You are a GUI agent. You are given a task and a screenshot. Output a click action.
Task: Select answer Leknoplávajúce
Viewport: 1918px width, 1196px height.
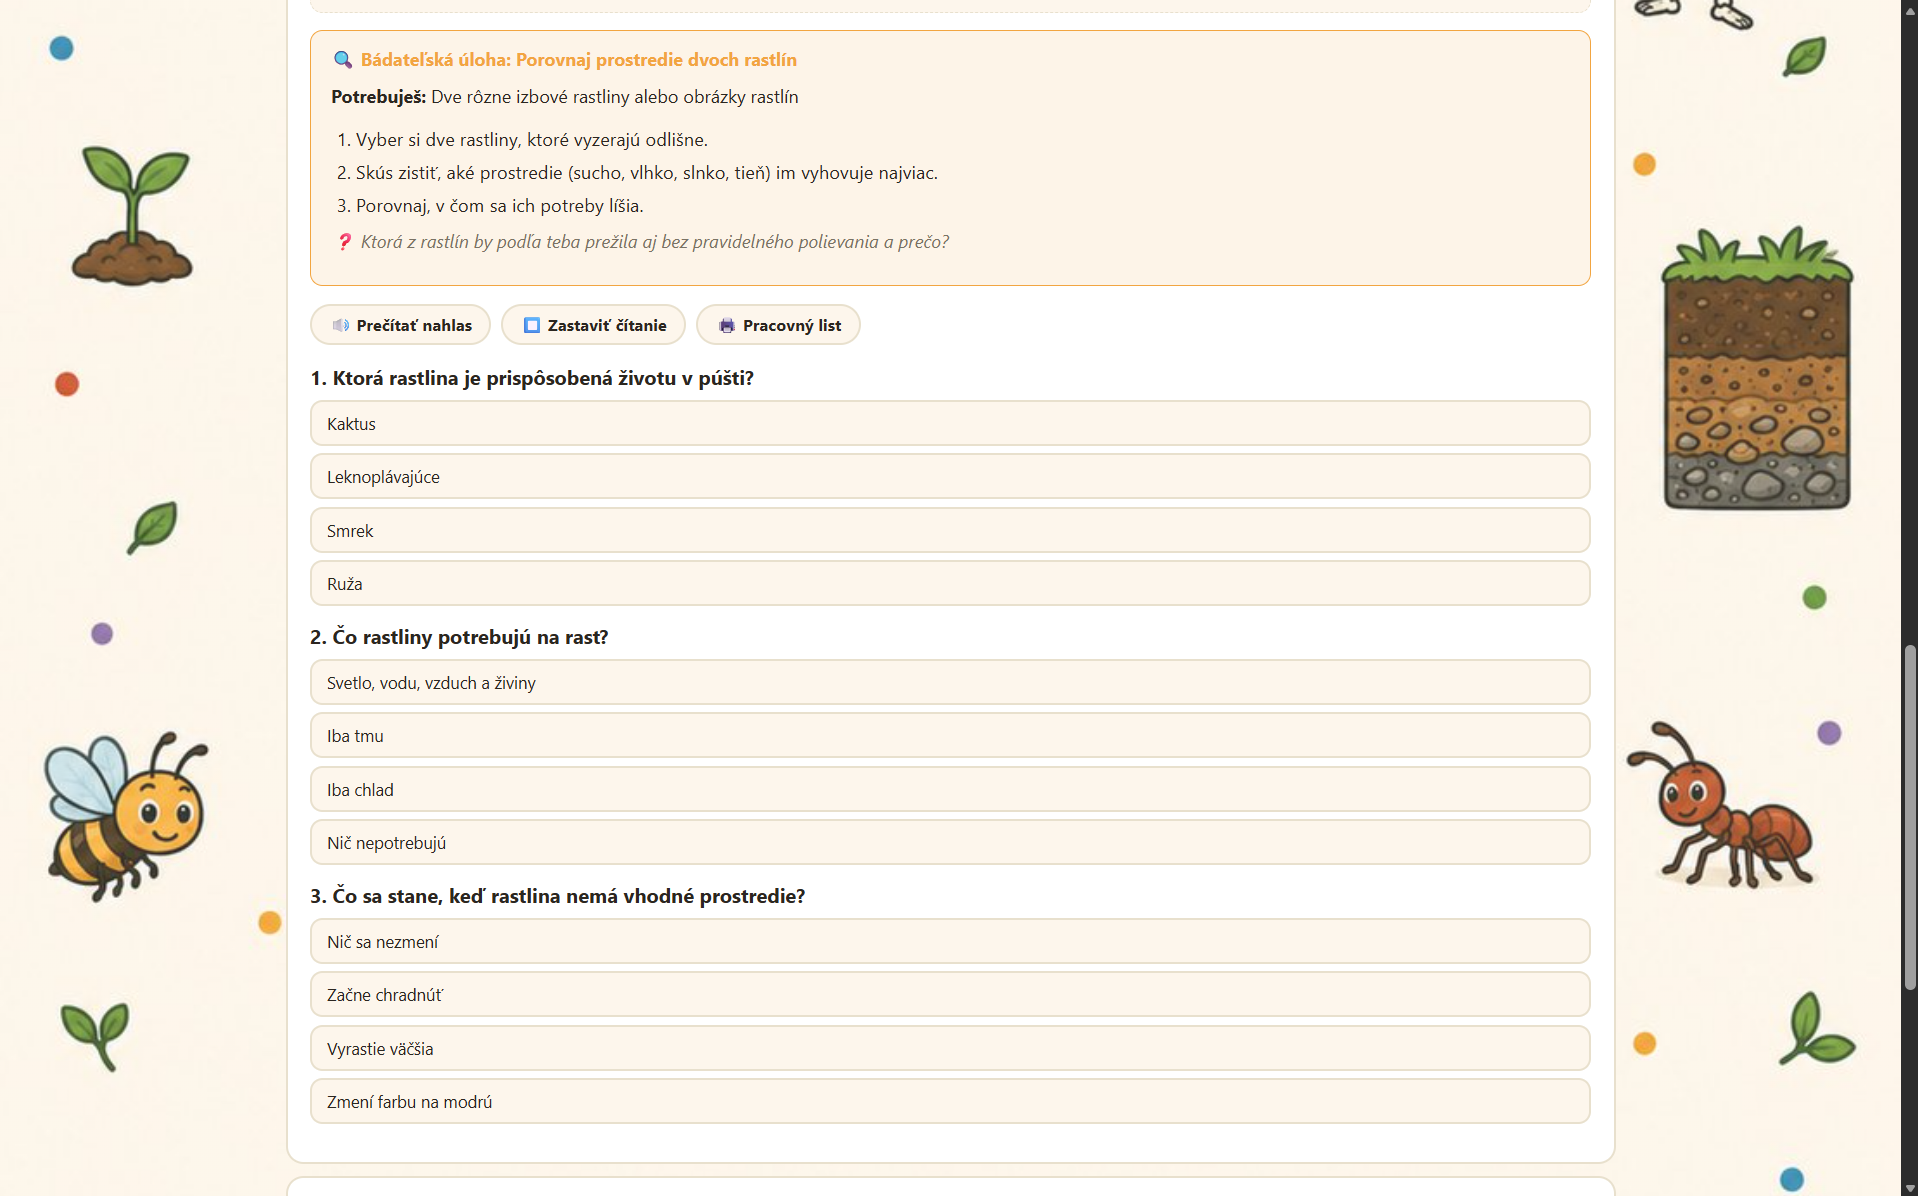pyautogui.click(x=950, y=477)
